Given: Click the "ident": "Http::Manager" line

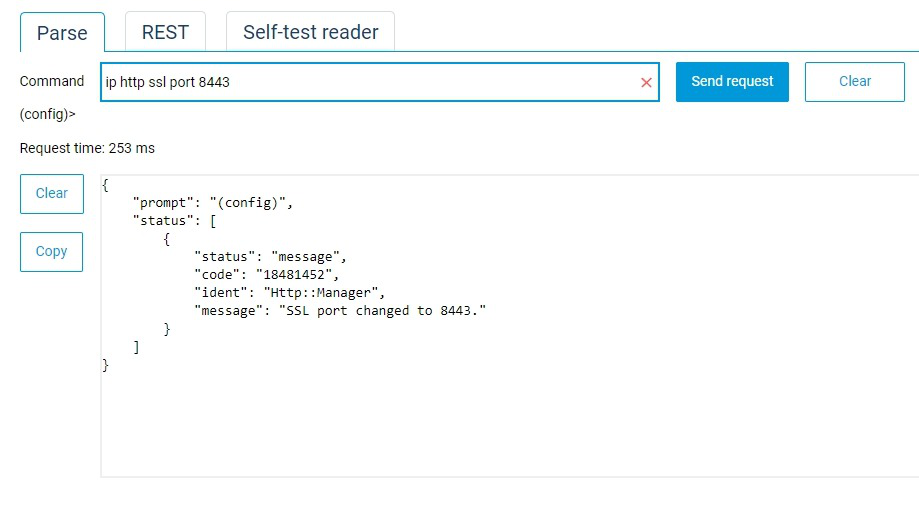Looking at the screenshot, I should (x=290, y=292).
